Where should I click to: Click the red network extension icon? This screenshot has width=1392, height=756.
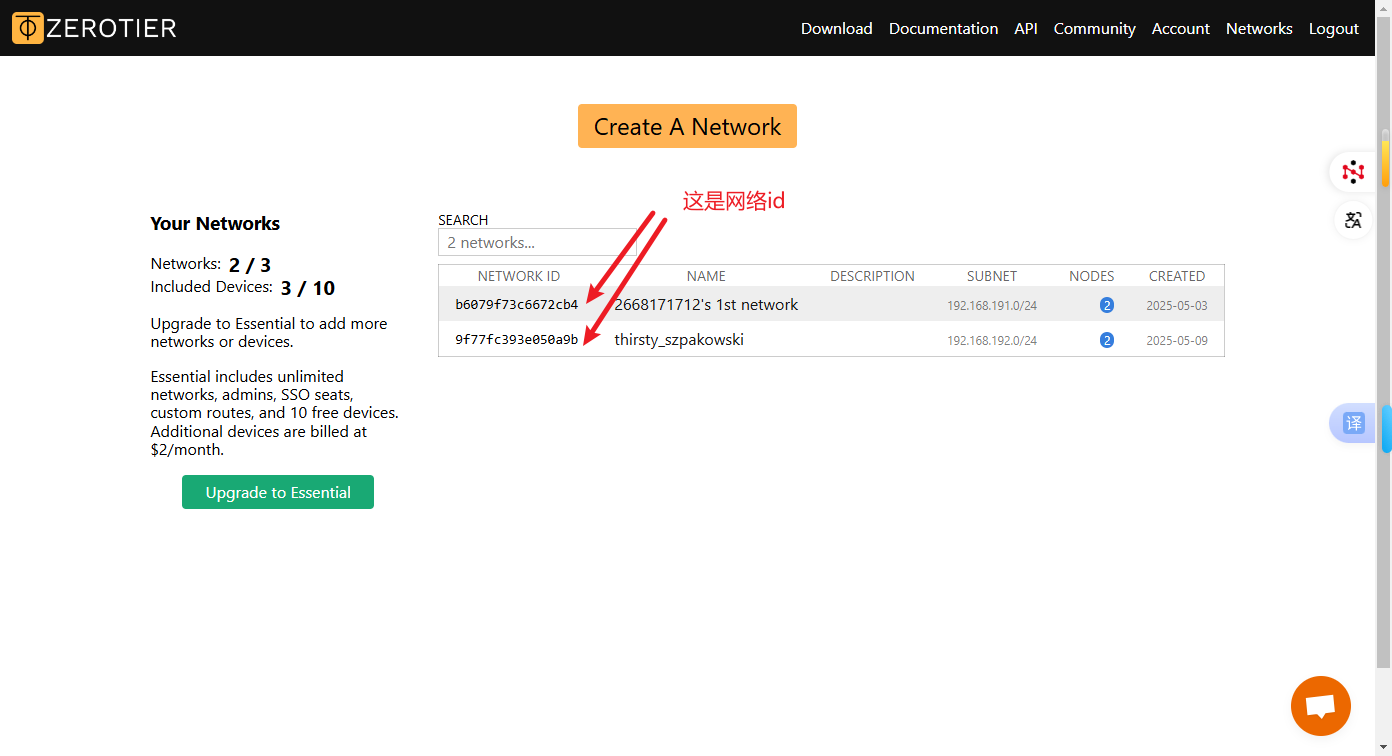[1353, 172]
